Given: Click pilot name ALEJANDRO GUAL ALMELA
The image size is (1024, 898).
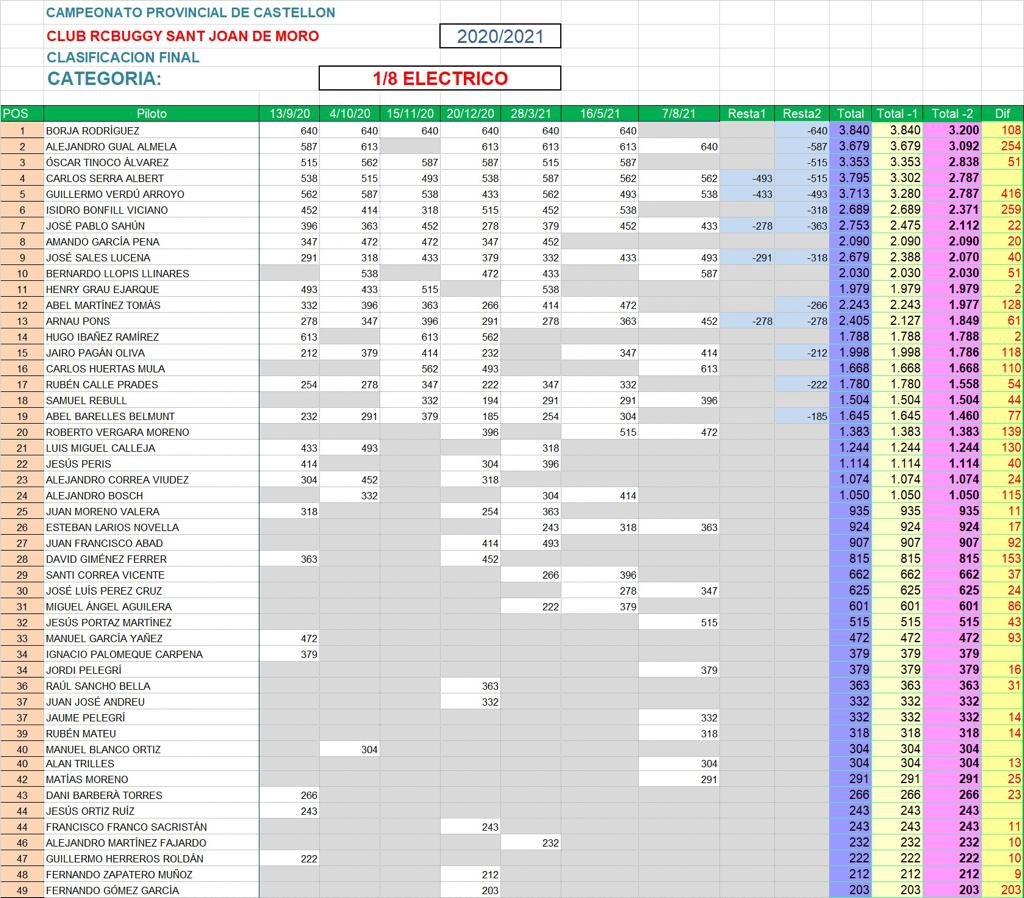Looking at the screenshot, I should [x=111, y=147].
